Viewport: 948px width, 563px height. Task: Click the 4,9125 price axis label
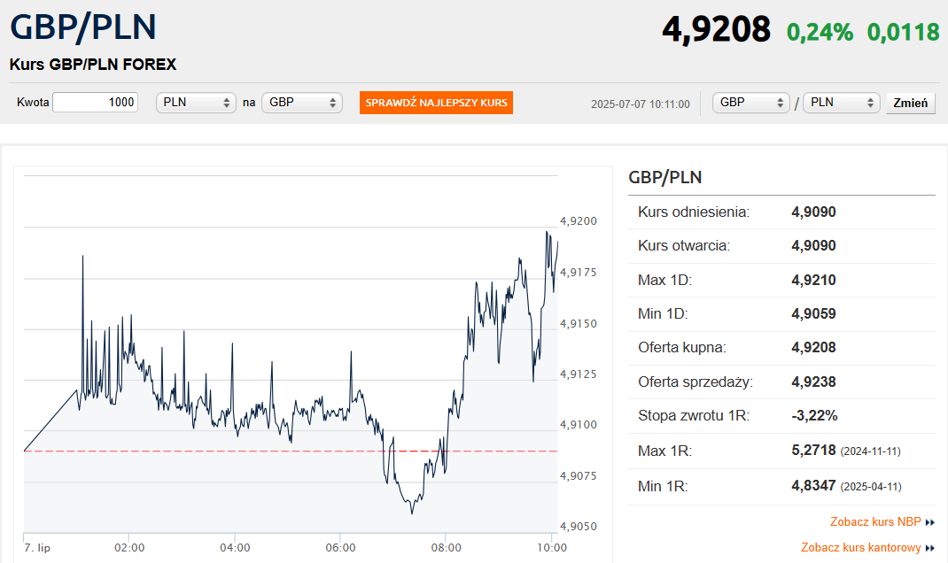[579, 374]
